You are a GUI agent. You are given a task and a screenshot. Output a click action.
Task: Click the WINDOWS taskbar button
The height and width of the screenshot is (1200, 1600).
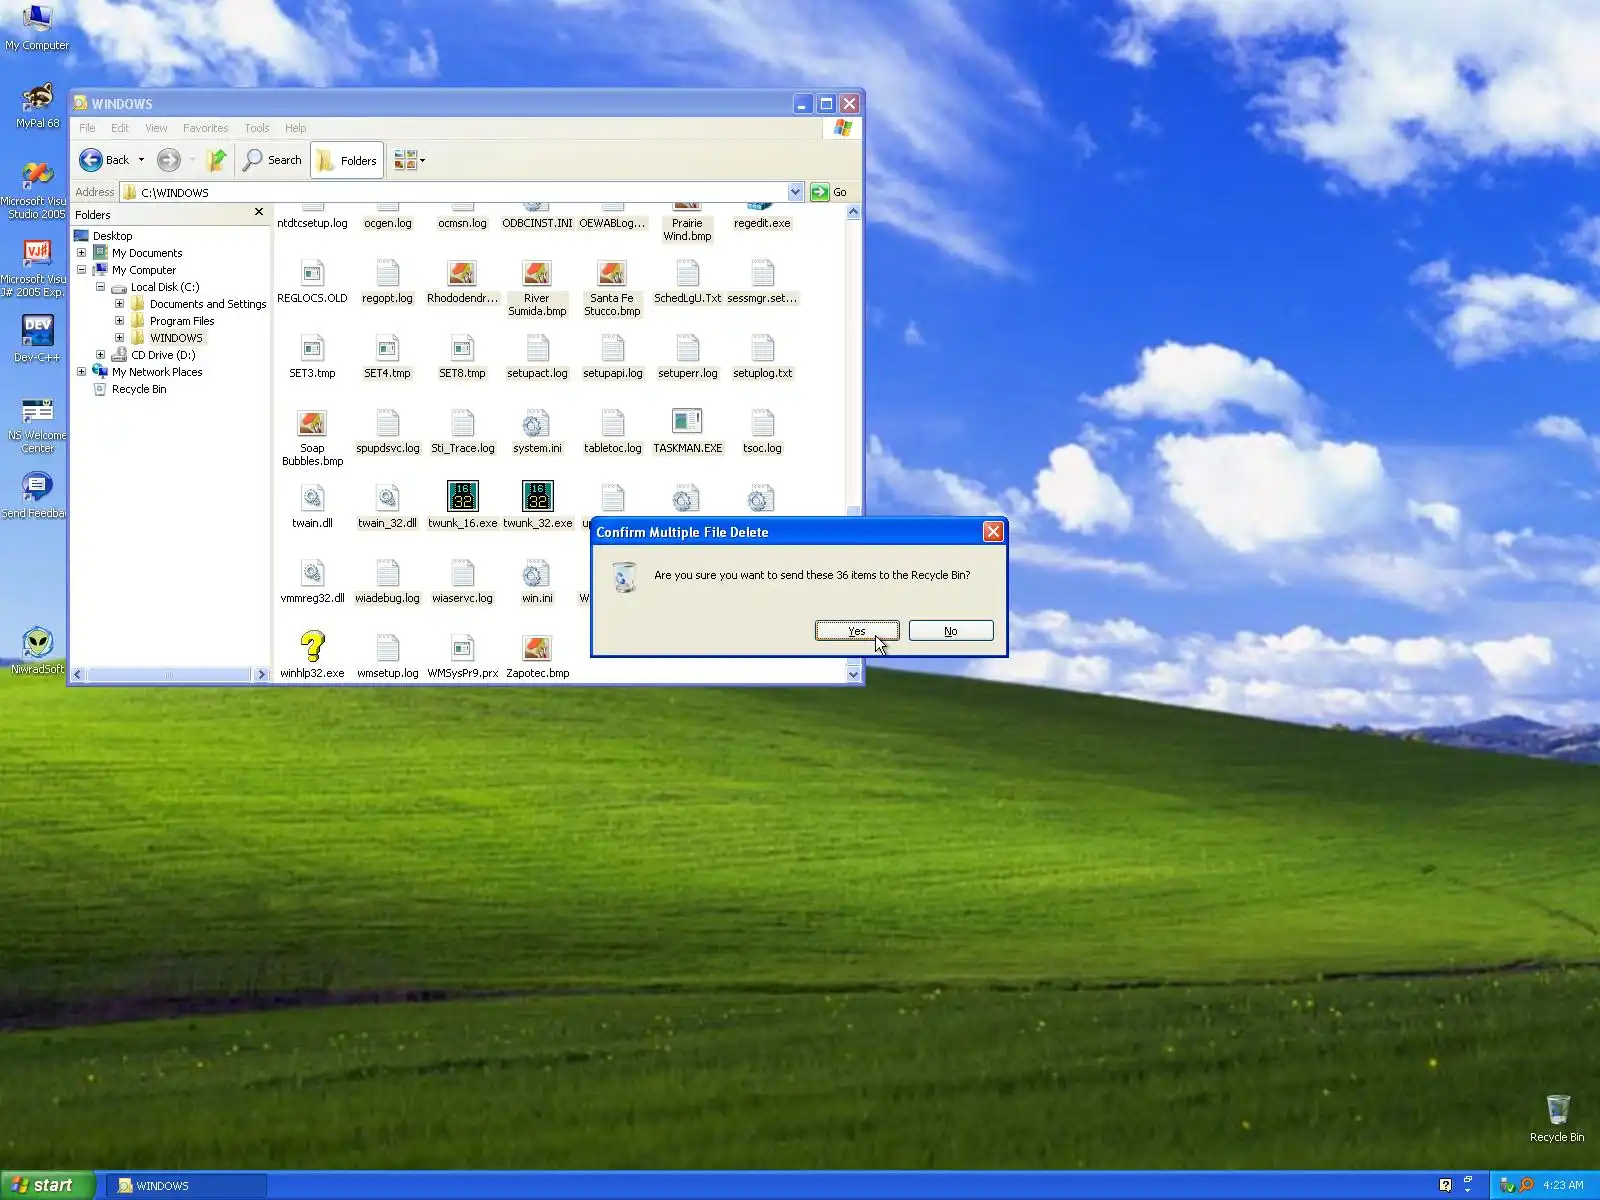click(187, 1185)
